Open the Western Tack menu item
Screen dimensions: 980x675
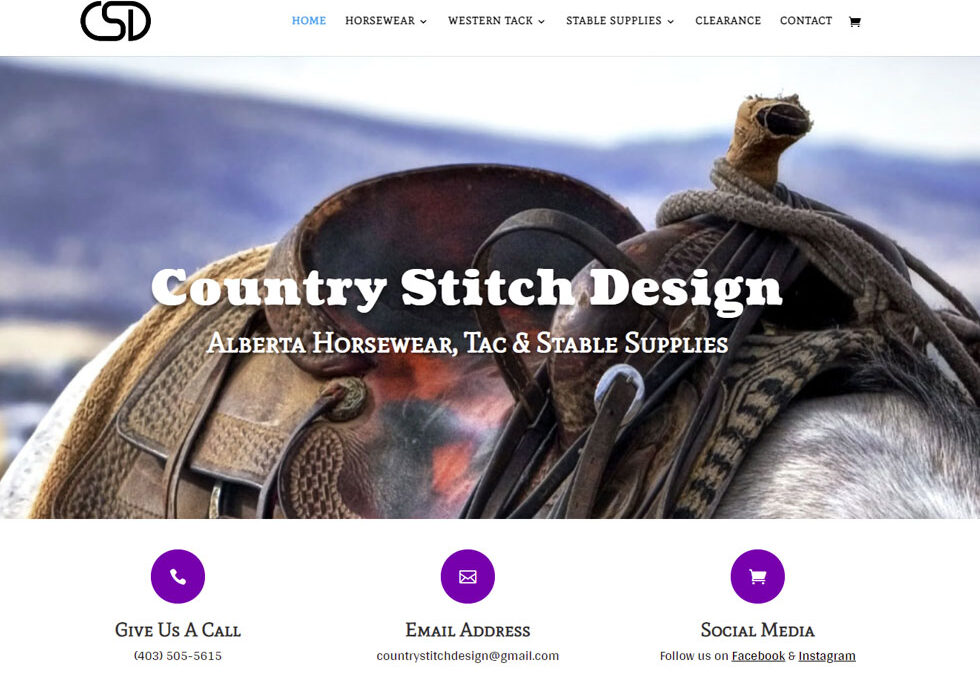(x=491, y=21)
